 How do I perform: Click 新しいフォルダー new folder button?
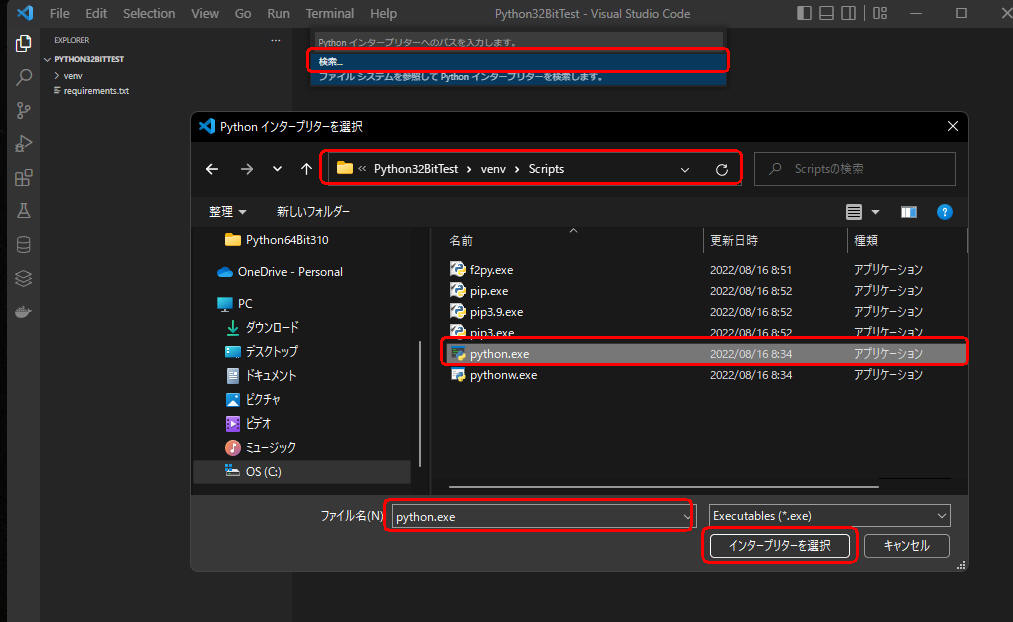pos(313,212)
